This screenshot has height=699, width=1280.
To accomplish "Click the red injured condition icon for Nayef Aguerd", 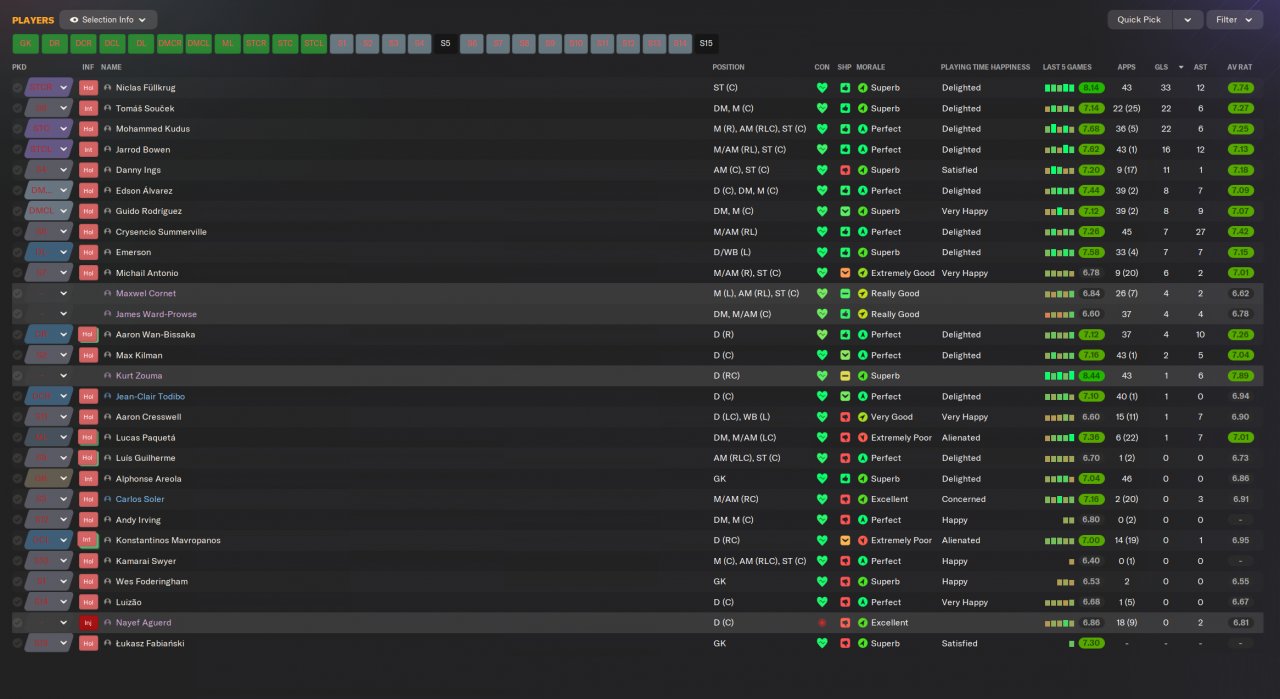I will coord(822,623).
